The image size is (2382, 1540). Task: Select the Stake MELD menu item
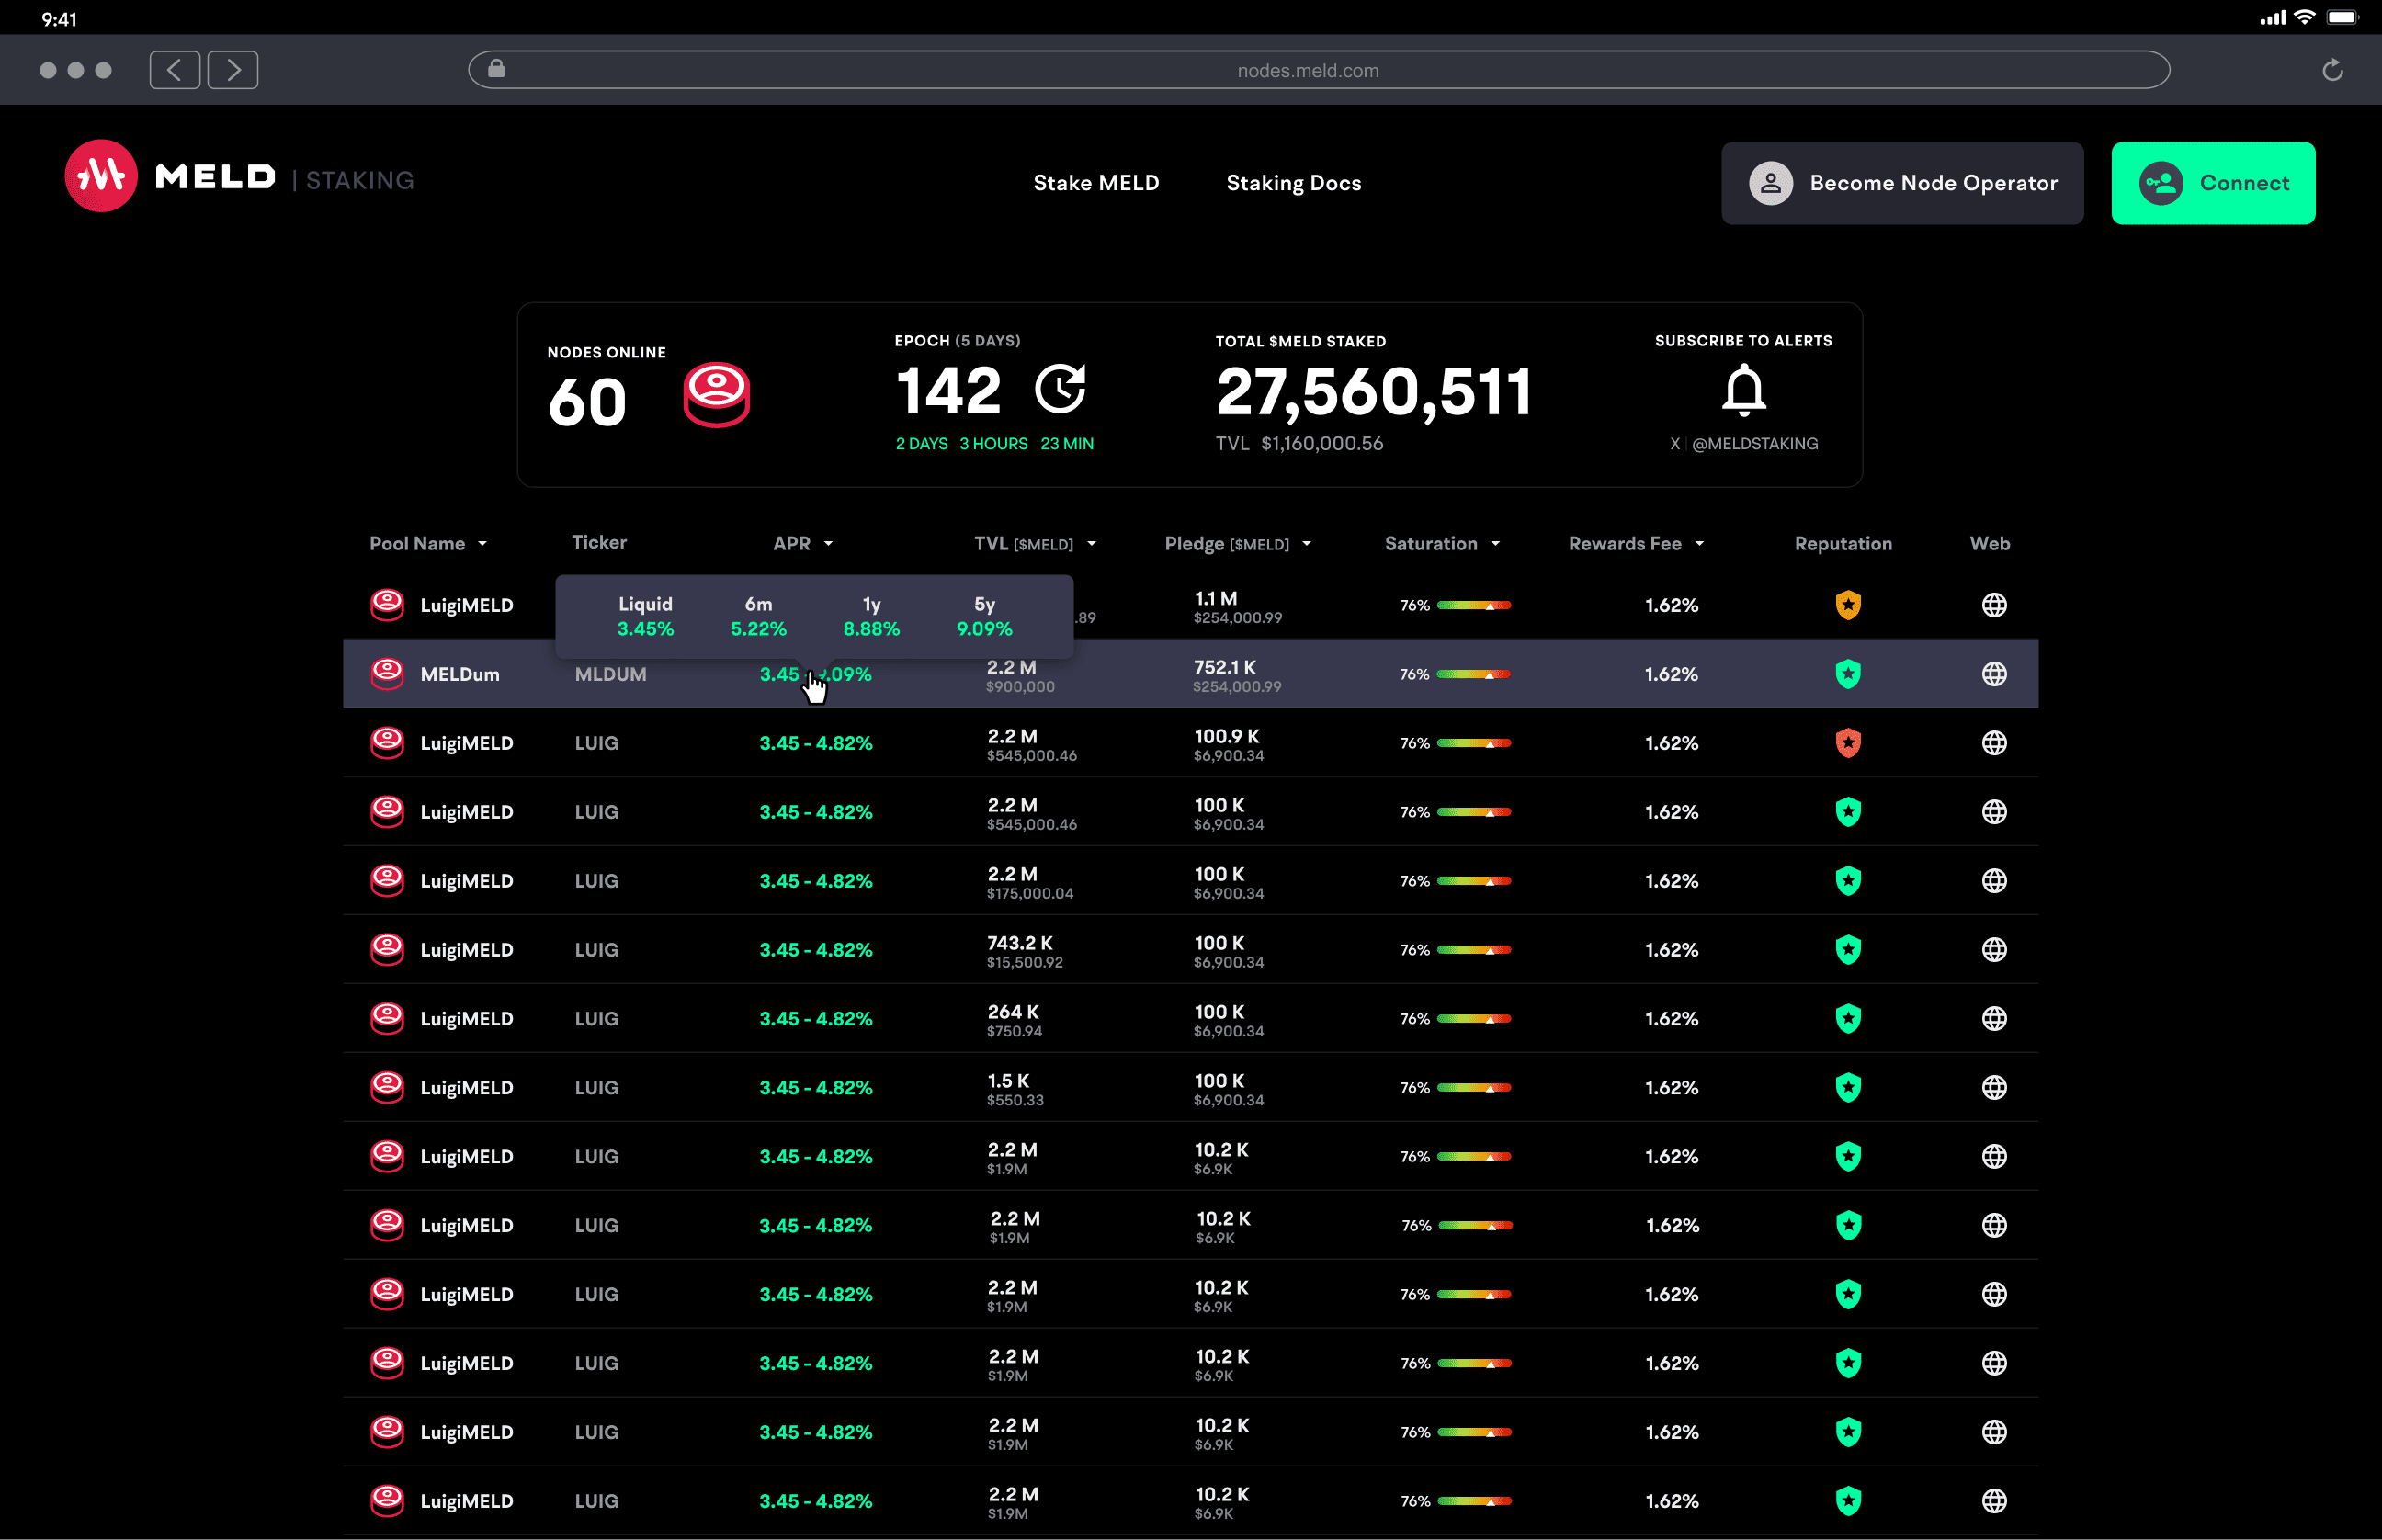coord(1096,183)
